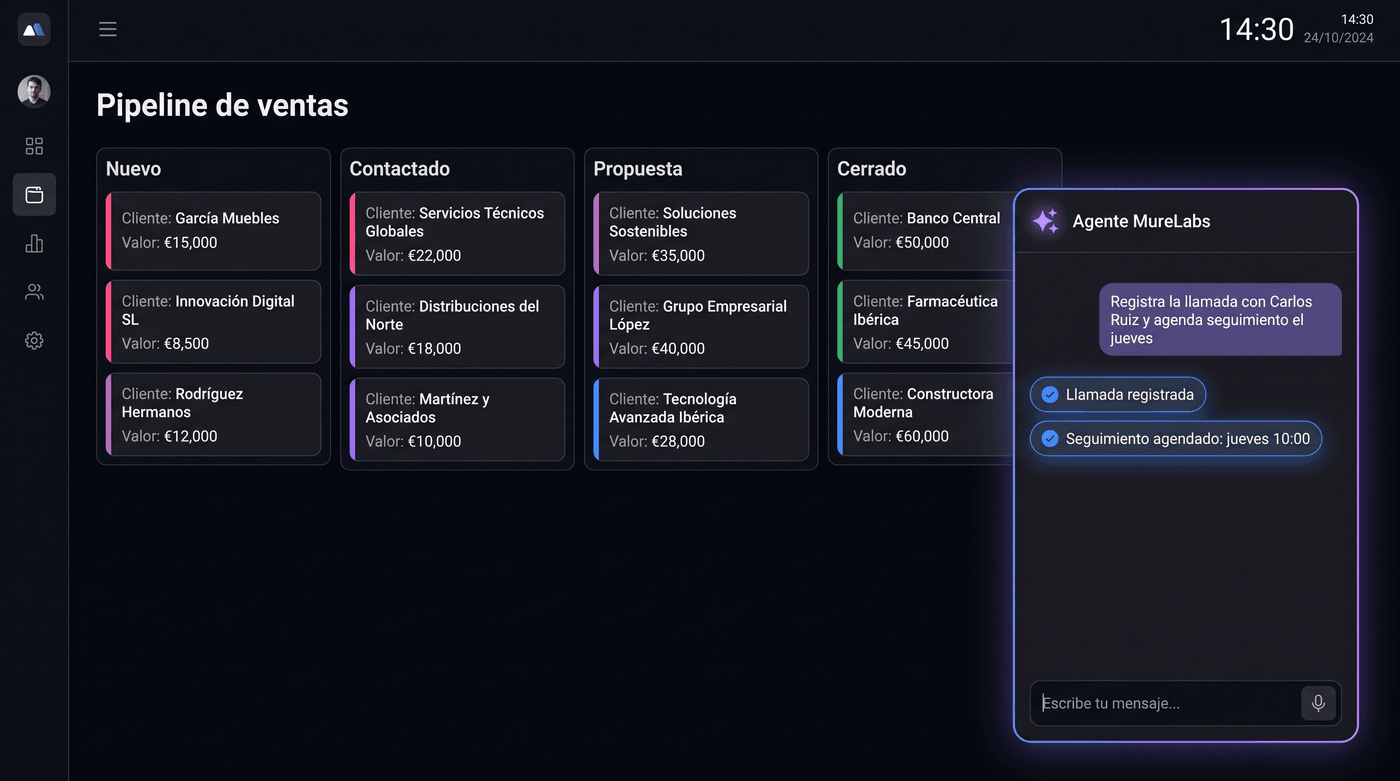Open the Servicios Técnicos Globales card
Image resolution: width=1400 pixels, height=781 pixels.
457,234
